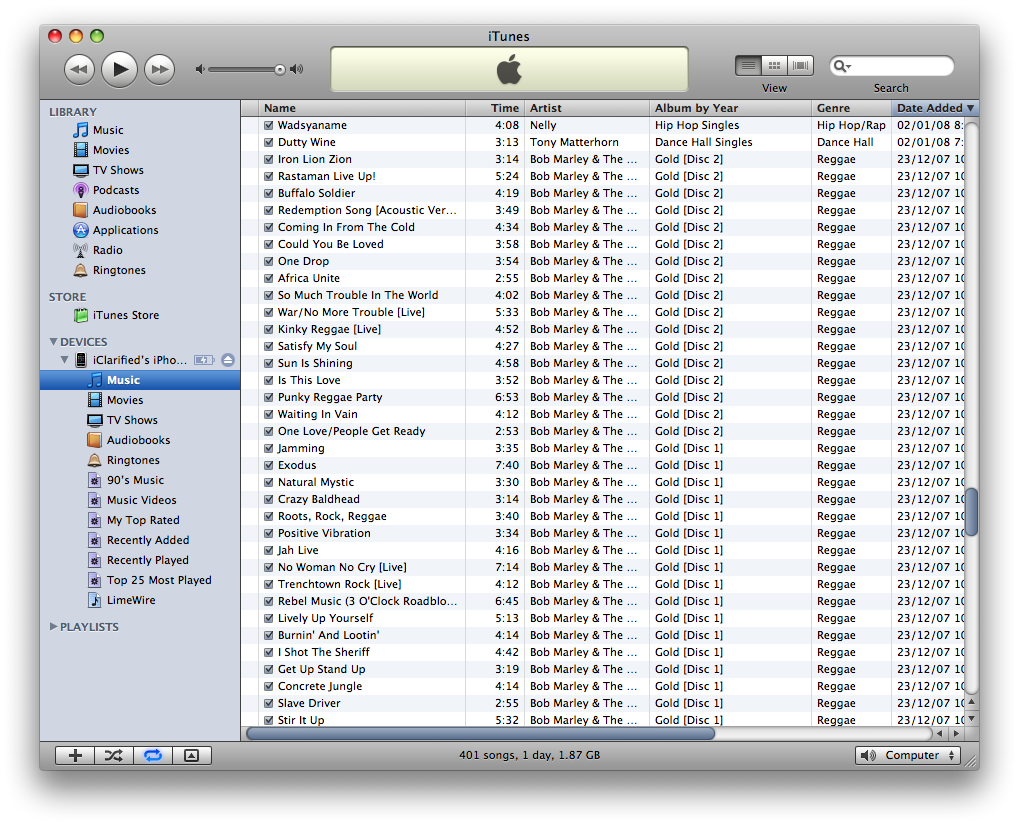
Task: Switch to grid album view
Action: point(774,66)
